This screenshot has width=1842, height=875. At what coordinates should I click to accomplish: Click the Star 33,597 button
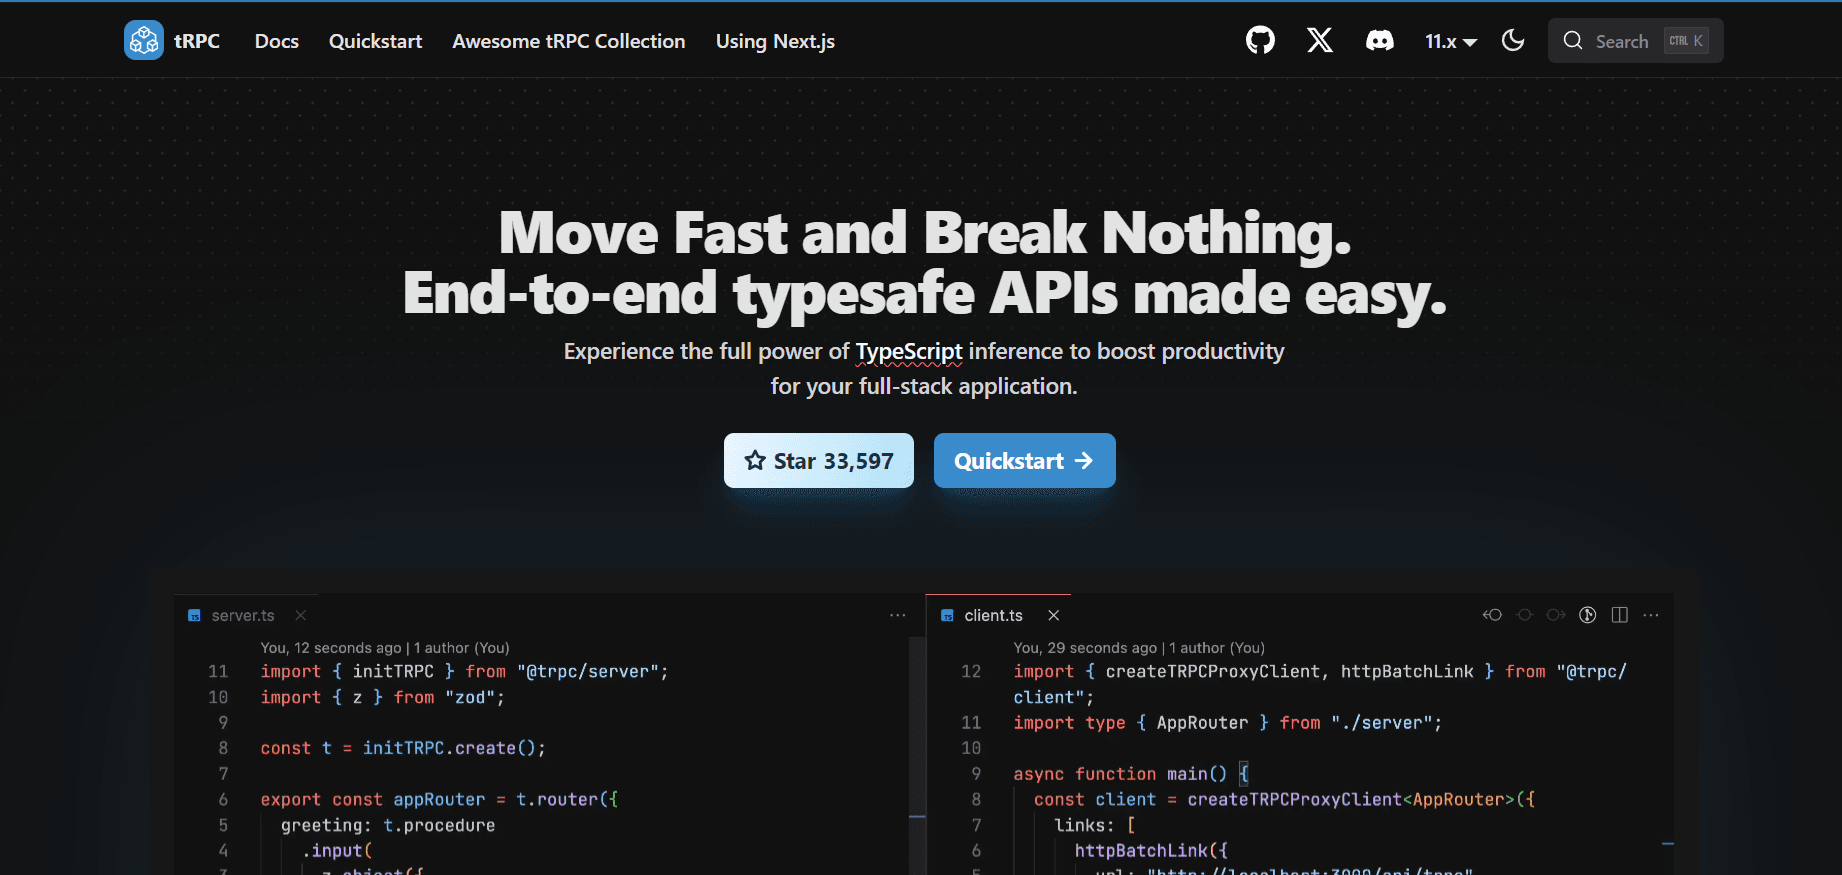(818, 461)
